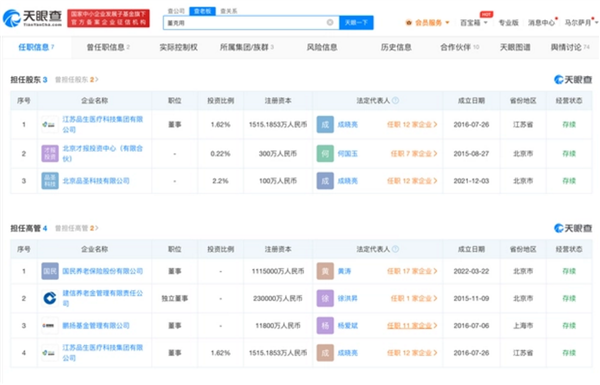Open the 马尔萨月 user account dropdown

click(x=581, y=23)
